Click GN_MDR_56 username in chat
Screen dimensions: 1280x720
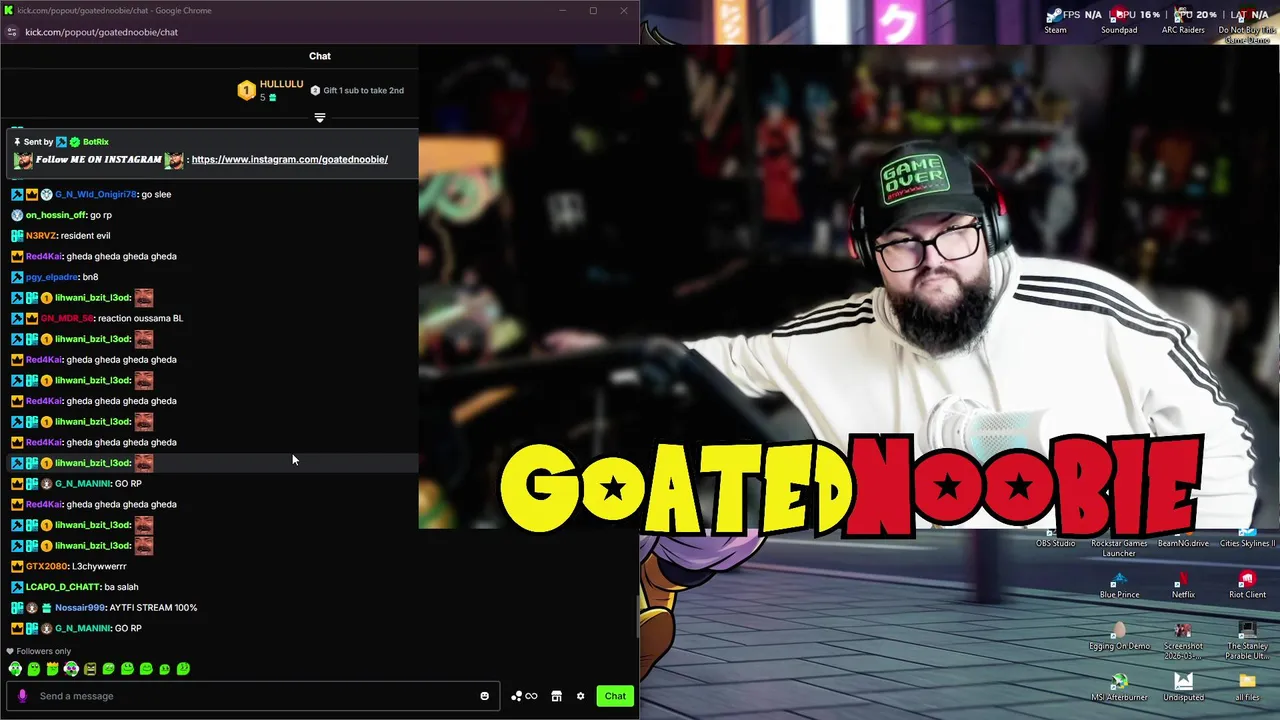point(67,318)
